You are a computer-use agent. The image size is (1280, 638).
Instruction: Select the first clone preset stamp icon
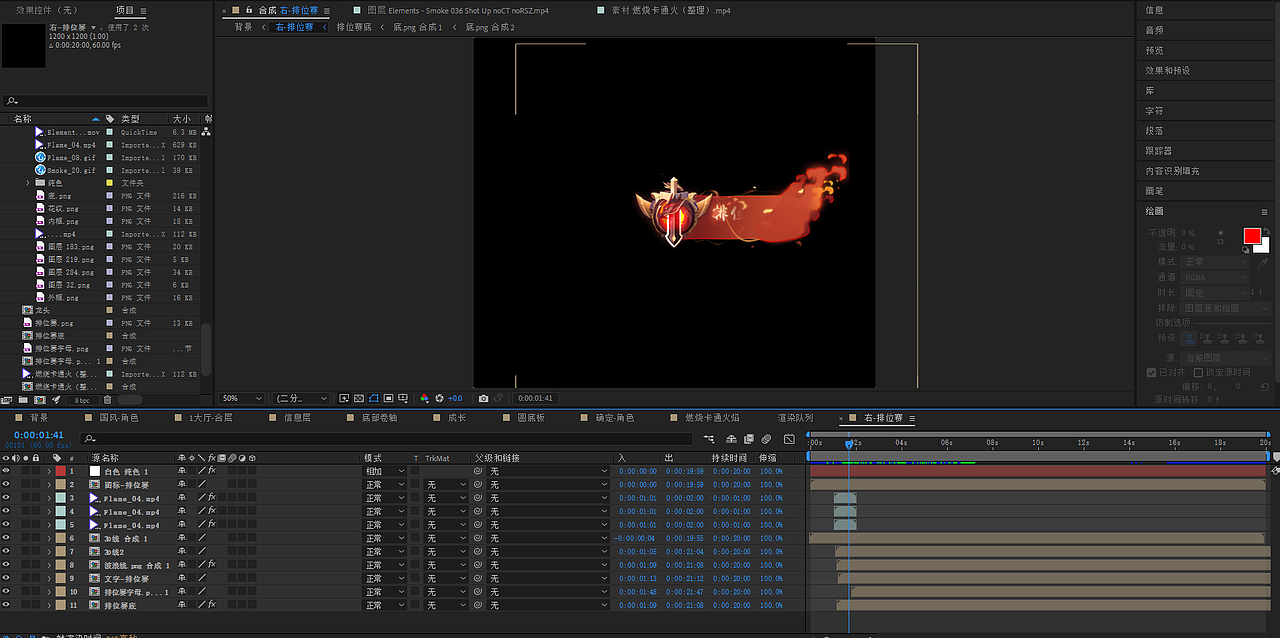click(x=1189, y=338)
